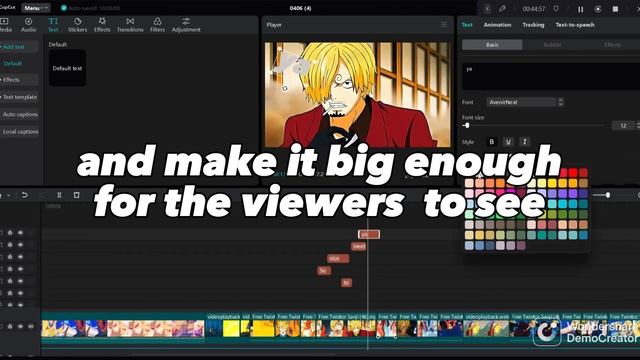
Task: Pick the first light-blue swatch in bottom row
Action: 469,245
